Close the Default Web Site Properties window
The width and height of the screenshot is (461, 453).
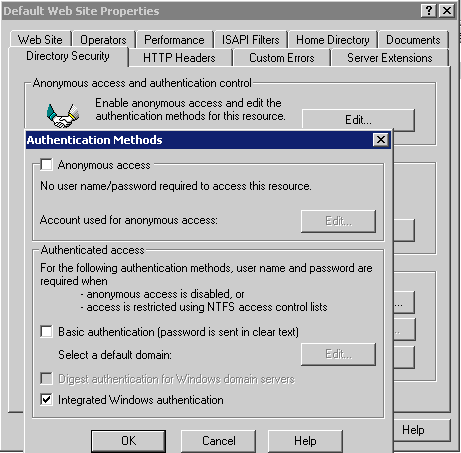pos(447,11)
